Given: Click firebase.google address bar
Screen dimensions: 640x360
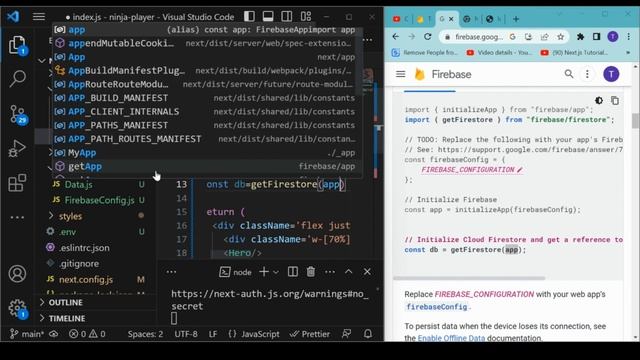Looking at the screenshot, I should pyautogui.click(x=478, y=37).
